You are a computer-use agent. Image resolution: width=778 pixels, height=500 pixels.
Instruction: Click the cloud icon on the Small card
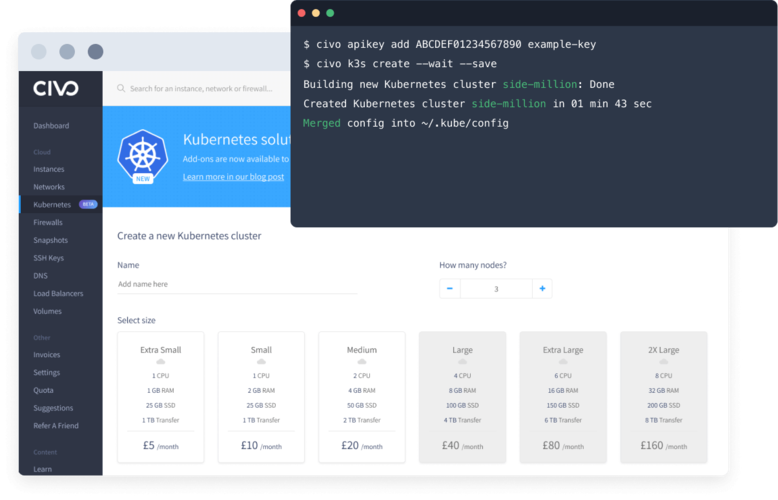(261, 362)
